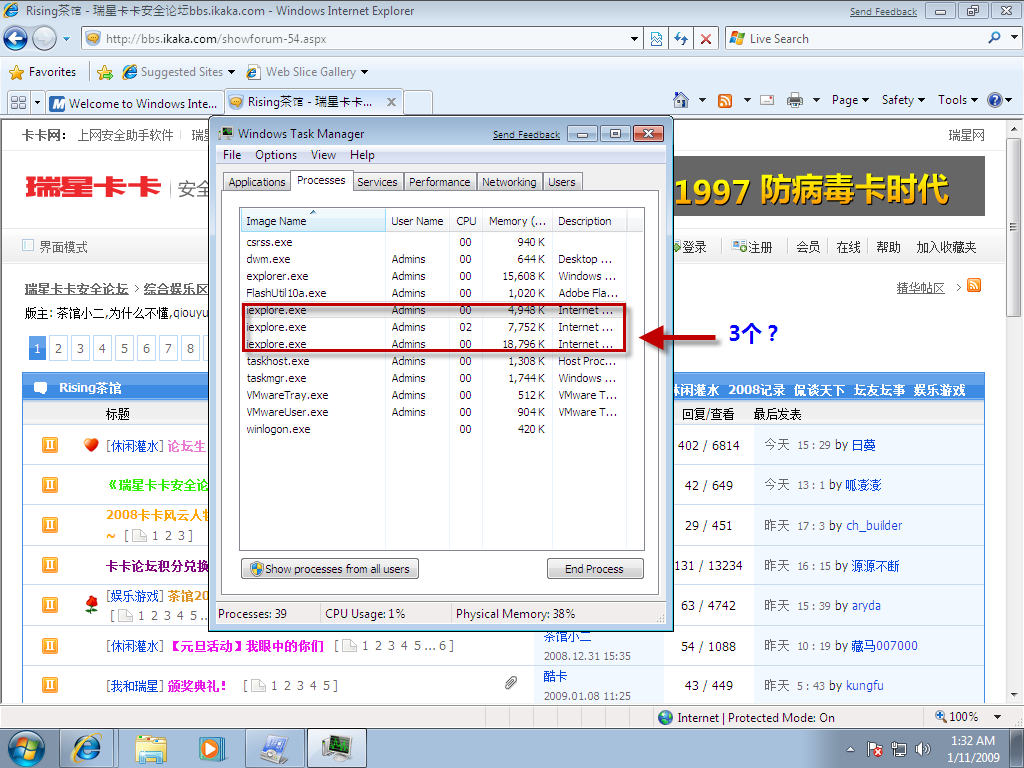Expand the Safety dropdown menu
Image resolution: width=1024 pixels, height=768 pixels.
click(x=903, y=100)
